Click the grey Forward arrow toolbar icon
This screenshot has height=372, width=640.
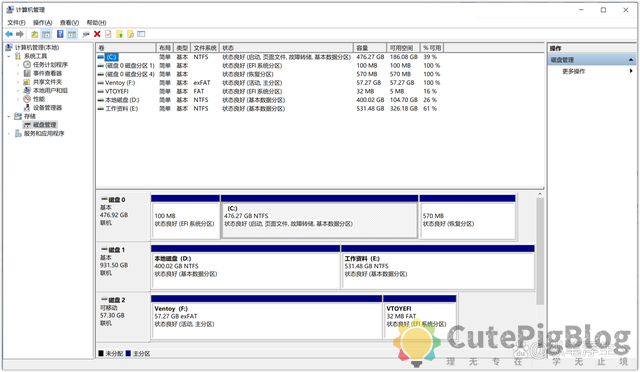[20, 34]
